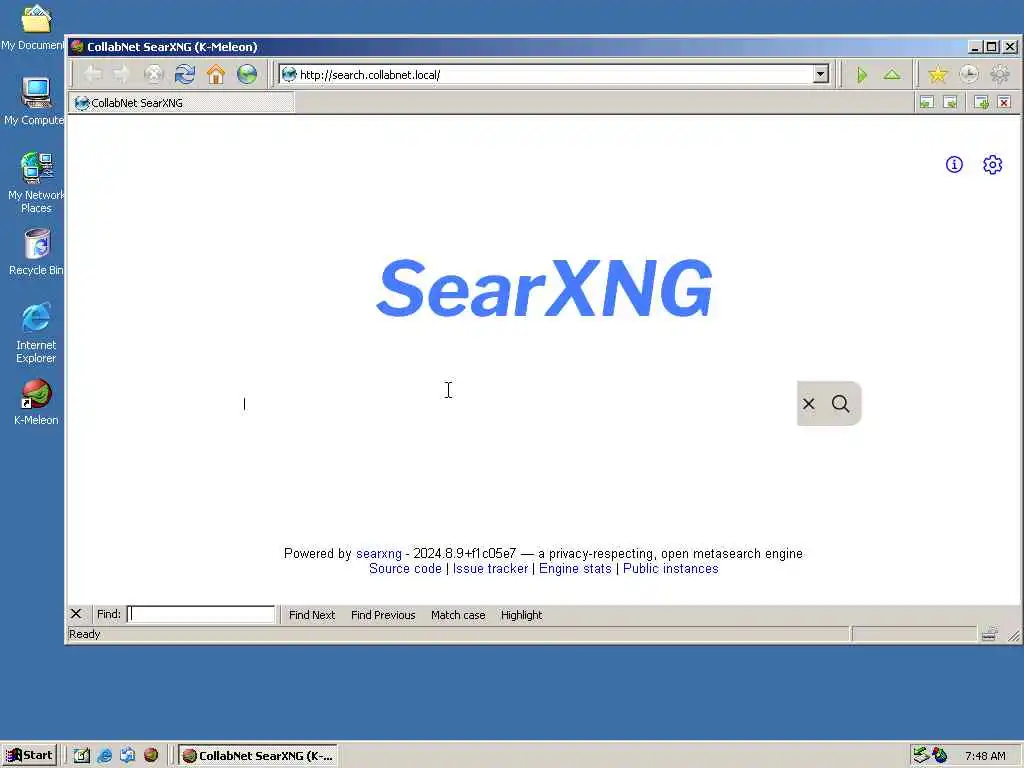This screenshot has width=1024, height=768.
Task: Click the 7:48 AM clock
Action: (x=985, y=756)
